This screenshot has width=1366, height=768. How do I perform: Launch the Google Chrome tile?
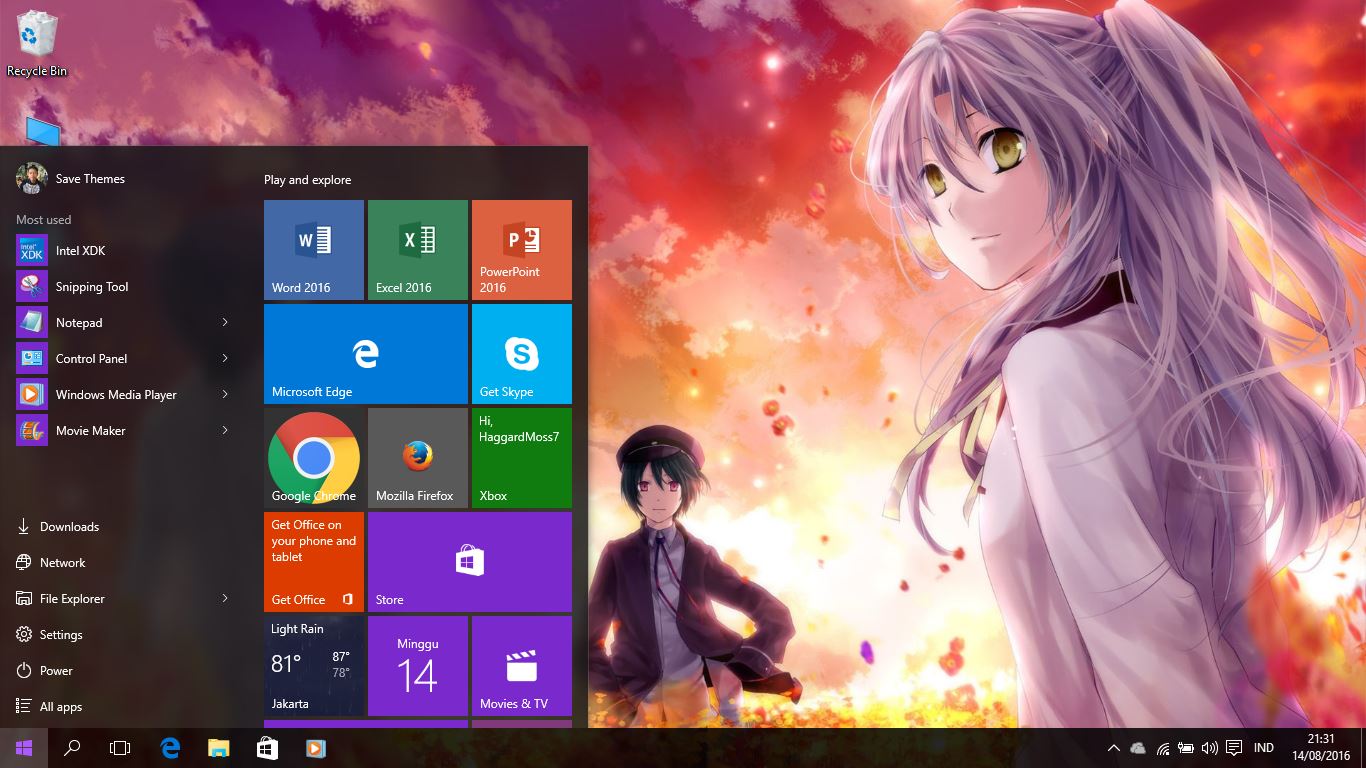(x=314, y=458)
